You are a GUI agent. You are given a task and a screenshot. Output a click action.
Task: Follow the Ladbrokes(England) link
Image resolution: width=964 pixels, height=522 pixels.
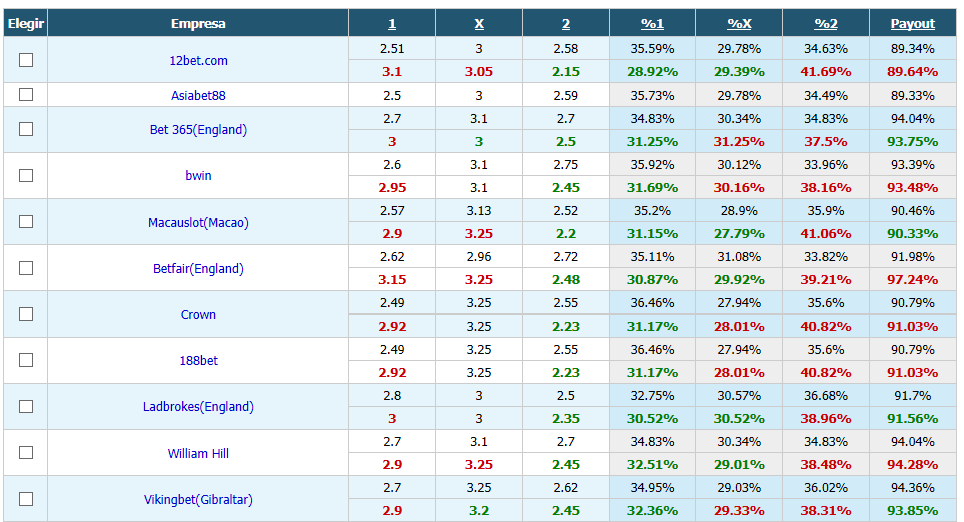click(x=198, y=407)
